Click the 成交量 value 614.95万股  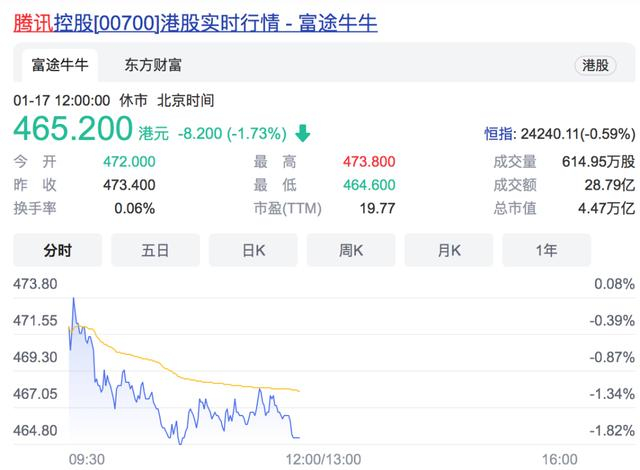point(598,162)
